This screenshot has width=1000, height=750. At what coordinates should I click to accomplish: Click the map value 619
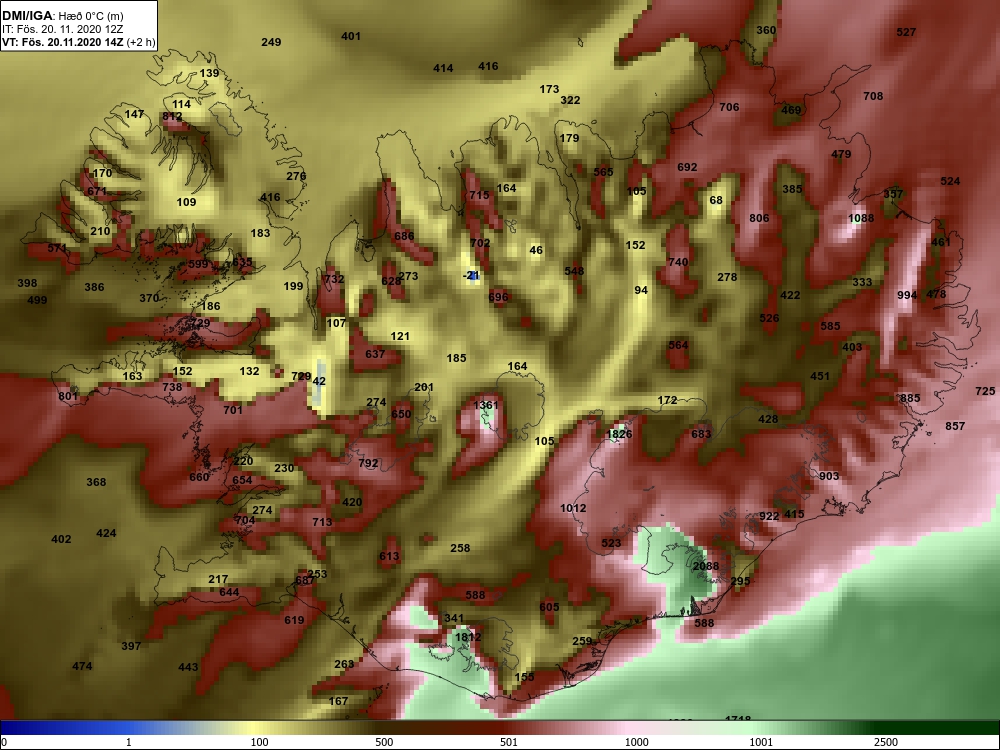(x=294, y=620)
